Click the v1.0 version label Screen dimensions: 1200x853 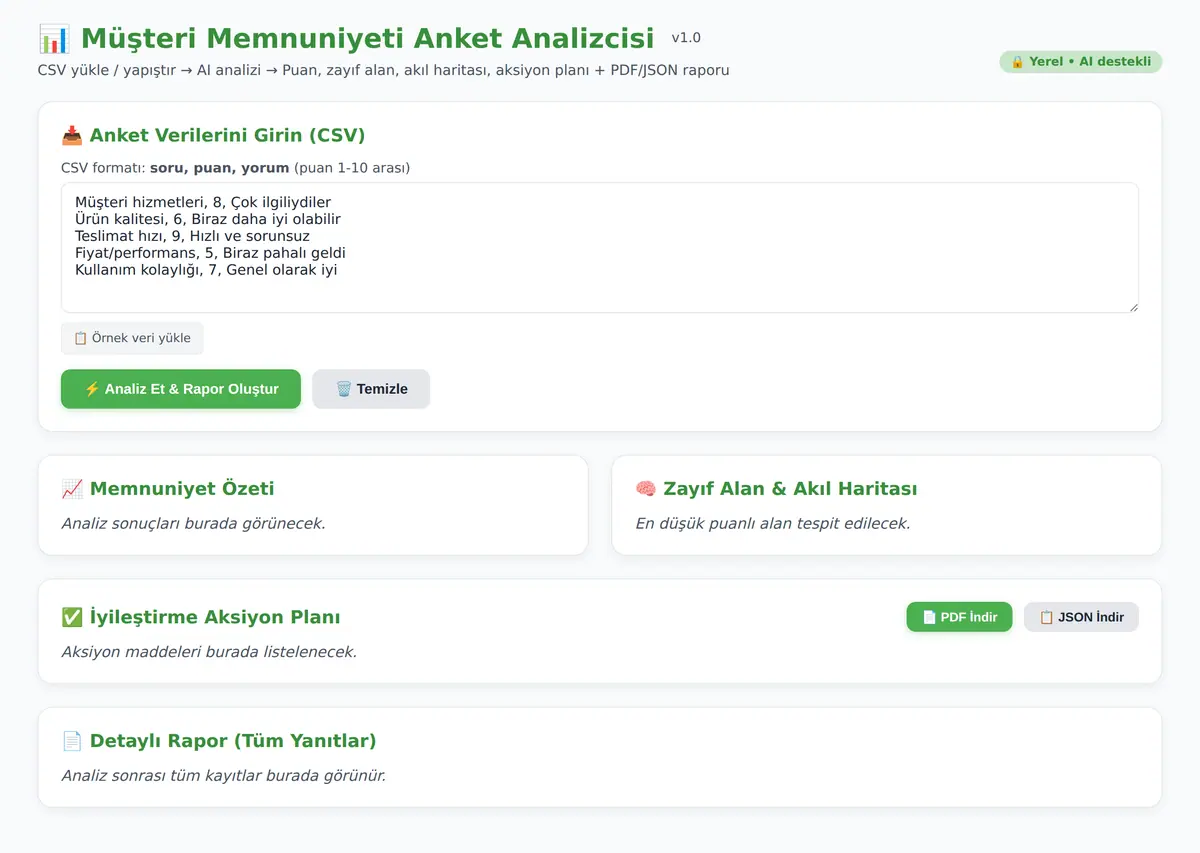click(686, 38)
